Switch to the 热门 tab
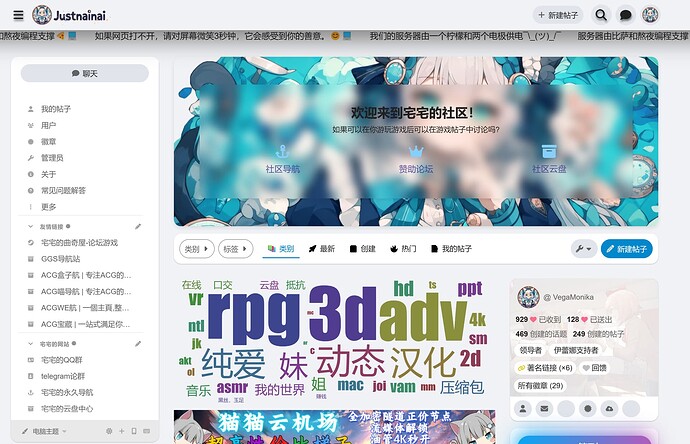This screenshot has width=690, height=444. pos(403,249)
